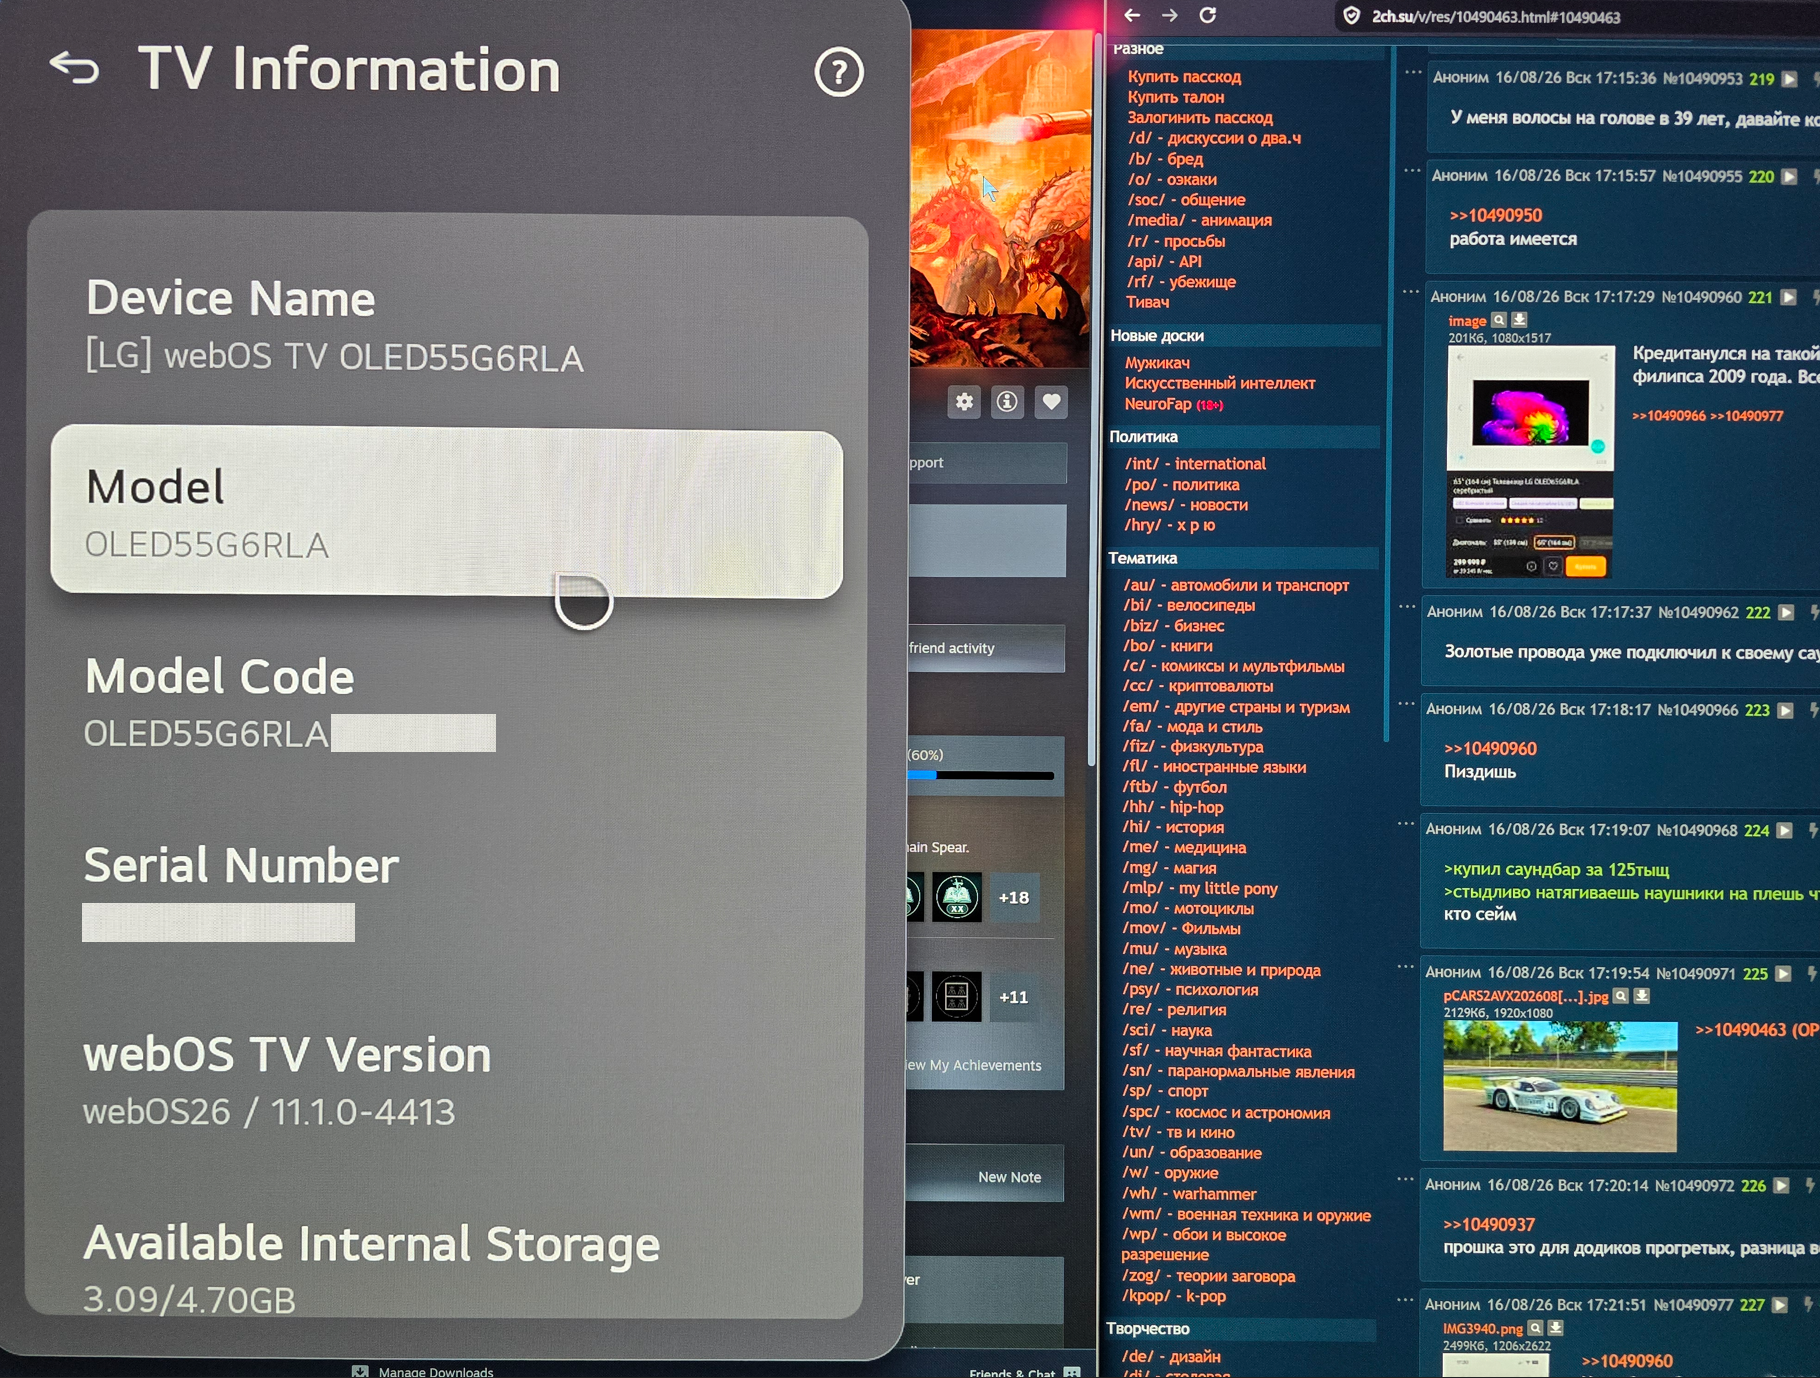Screen dimensions: 1820x1378
Task: Open the race car thumbnail in post 225
Action: pyautogui.click(x=1560, y=1087)
